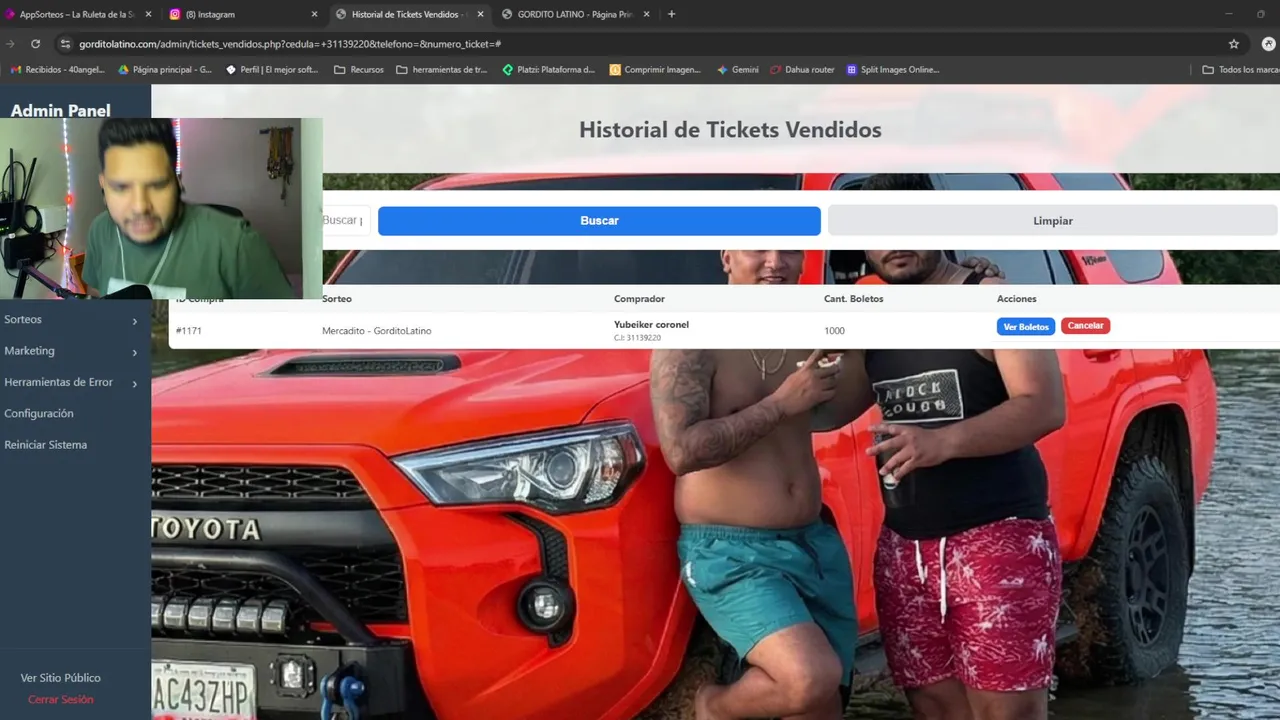Open a new browser tab
1280x720 pixels.
(671, 14)
